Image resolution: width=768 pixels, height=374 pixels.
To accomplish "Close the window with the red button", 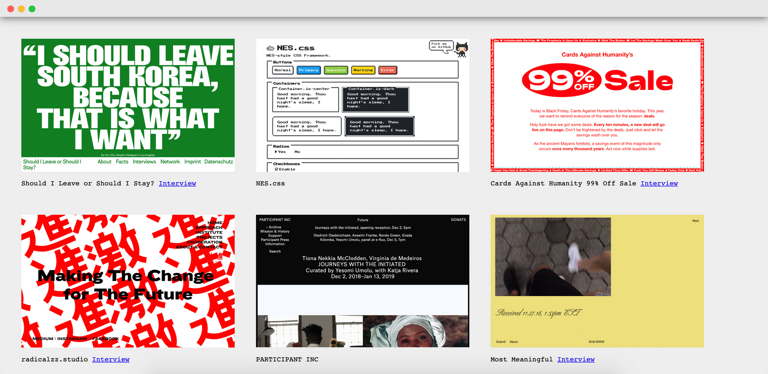I will (x=11, y=9).
